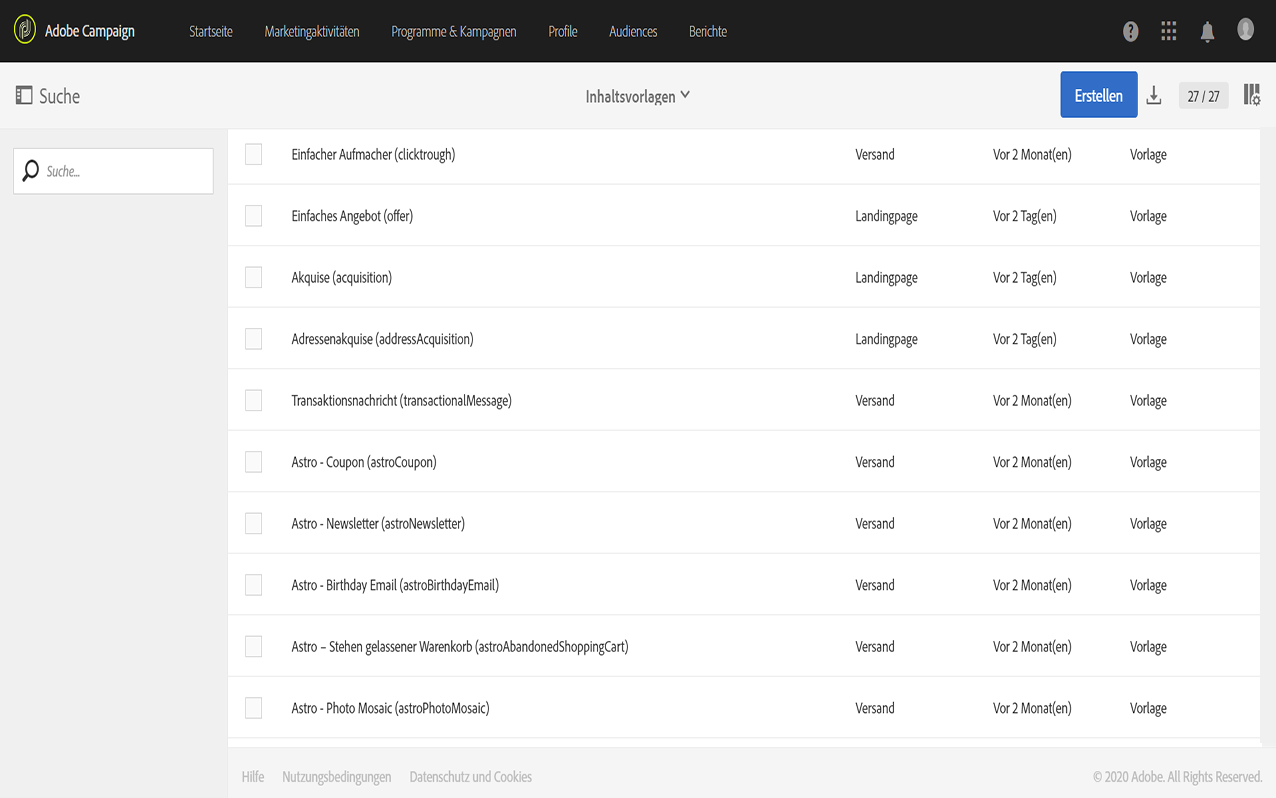The width and height of the screenshot is (1276, 798).
Task: Open the user profile avatar icon
Action: tap(1245, 30)
